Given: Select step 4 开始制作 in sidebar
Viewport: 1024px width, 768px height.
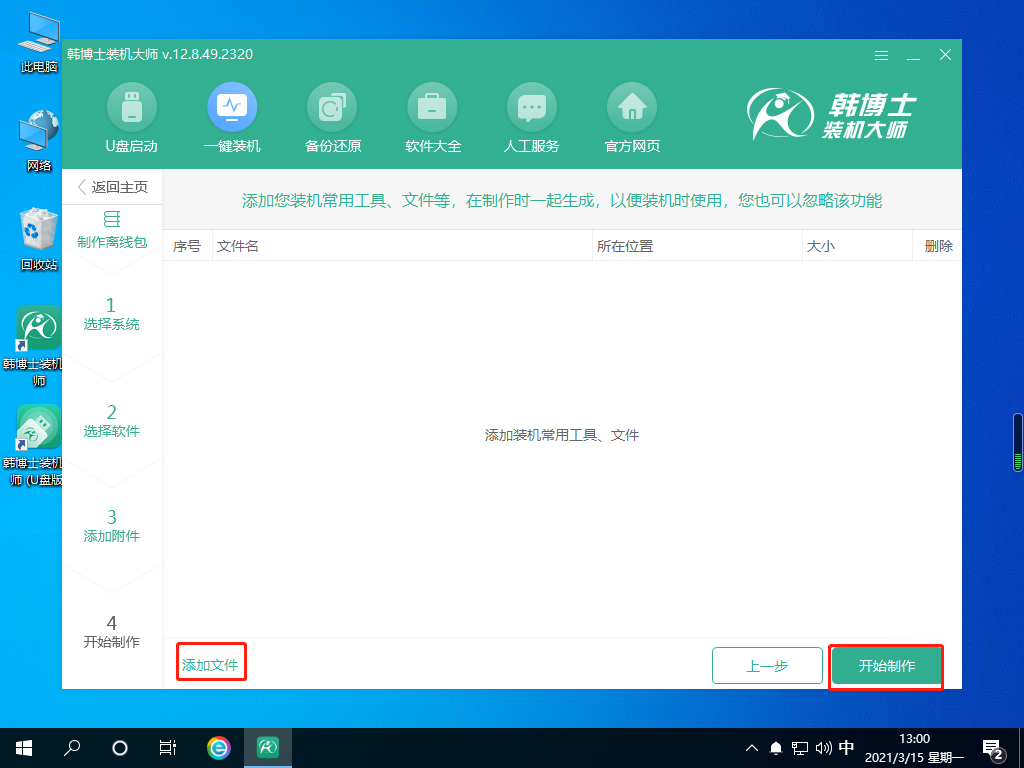Looking at the screenshot, I should click(111, 632).
